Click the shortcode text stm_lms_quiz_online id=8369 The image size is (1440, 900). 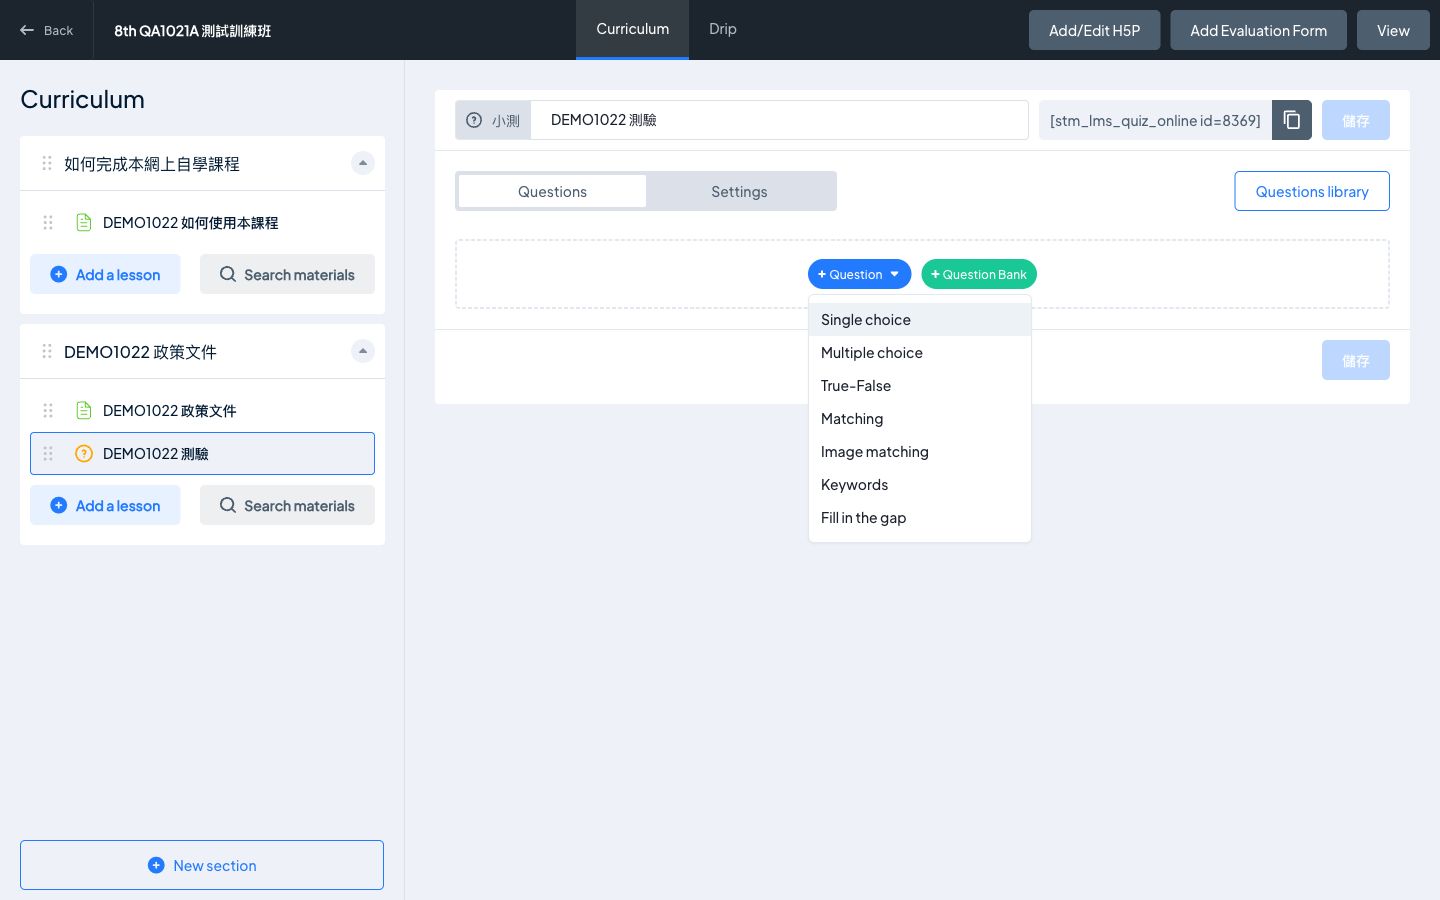[x=1155, y=120]
